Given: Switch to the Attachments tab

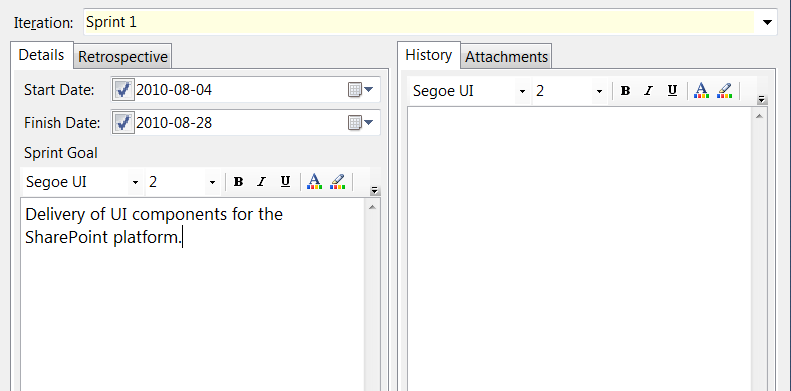Looking at the screenshot, I should 506,57.
